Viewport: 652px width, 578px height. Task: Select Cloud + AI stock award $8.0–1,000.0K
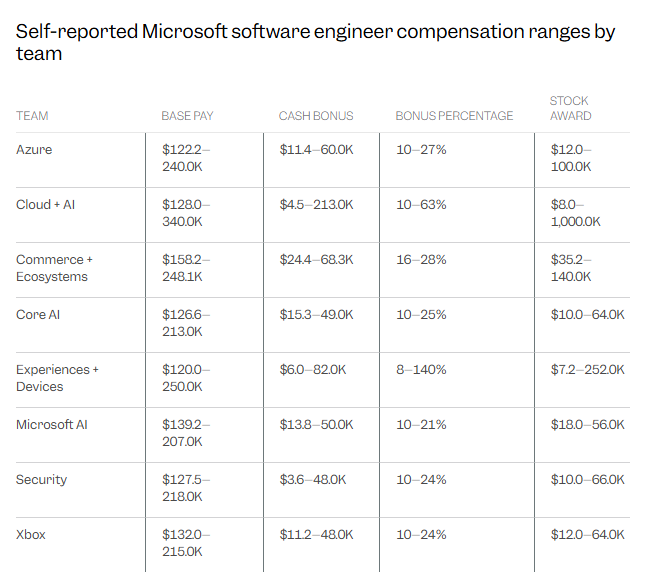point(575,213)
